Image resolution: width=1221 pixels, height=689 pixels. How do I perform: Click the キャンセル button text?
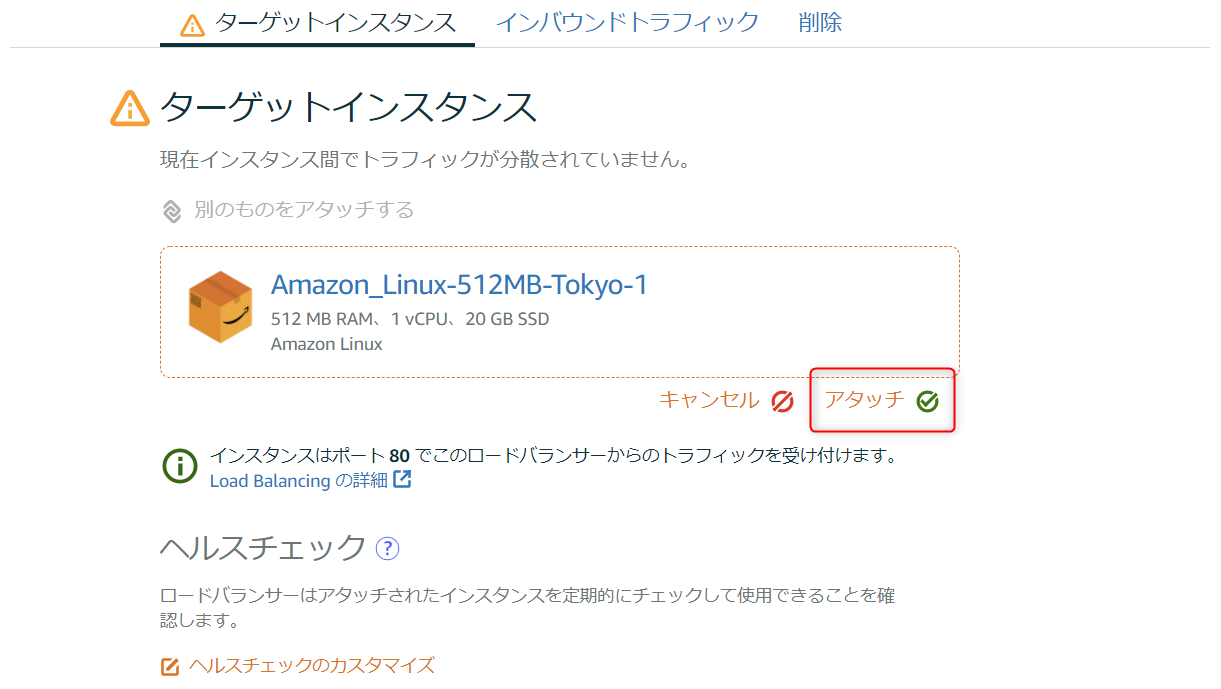709,400
